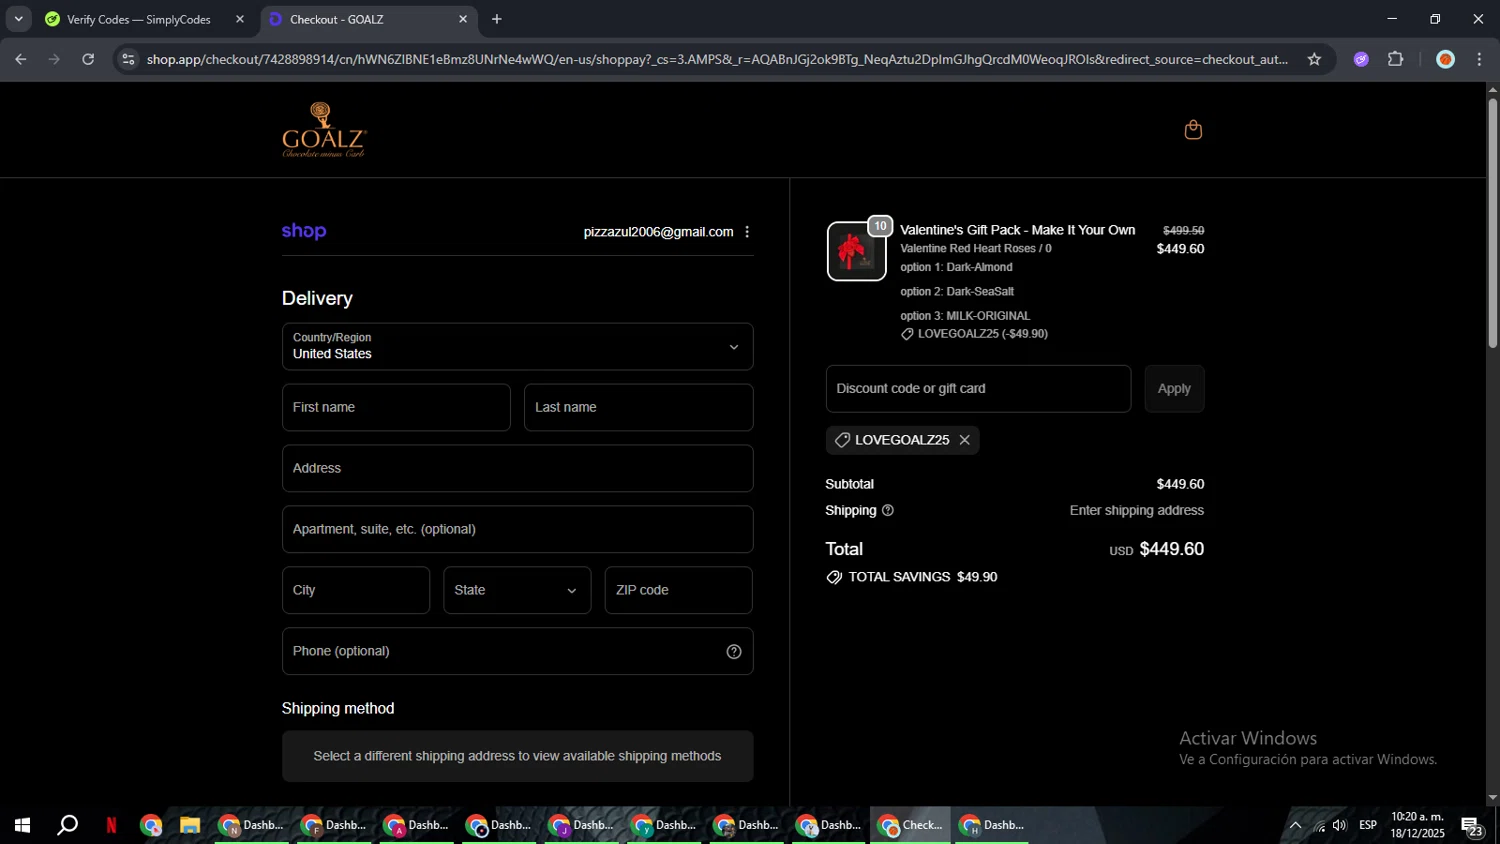
Task: Open the taskbar clock and date
Action: pos(1417,825)
